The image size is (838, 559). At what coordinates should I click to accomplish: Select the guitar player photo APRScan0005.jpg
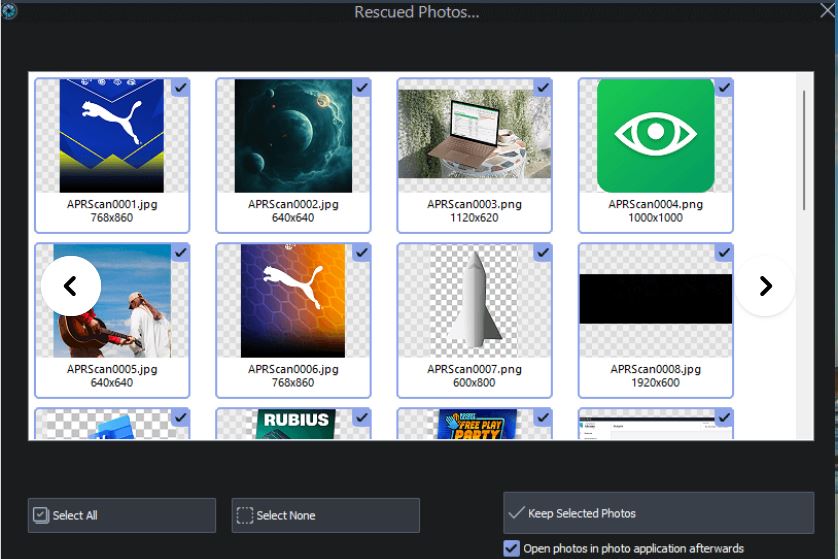[x=112, y=301]
